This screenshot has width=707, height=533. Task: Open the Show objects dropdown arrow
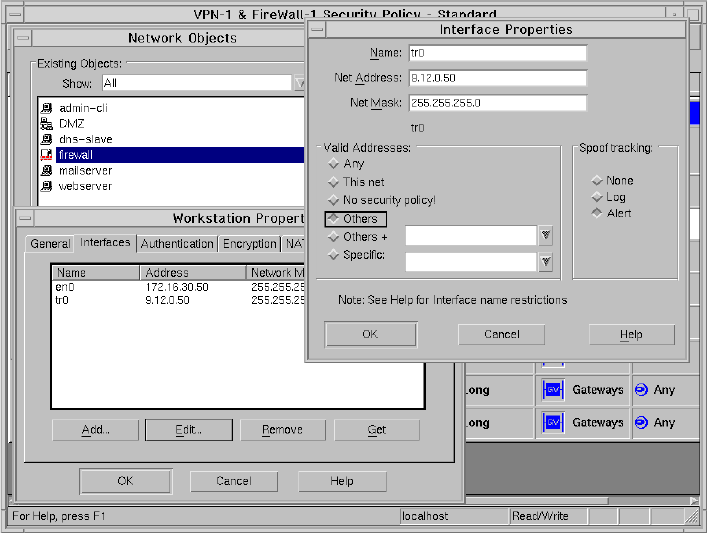299,83
